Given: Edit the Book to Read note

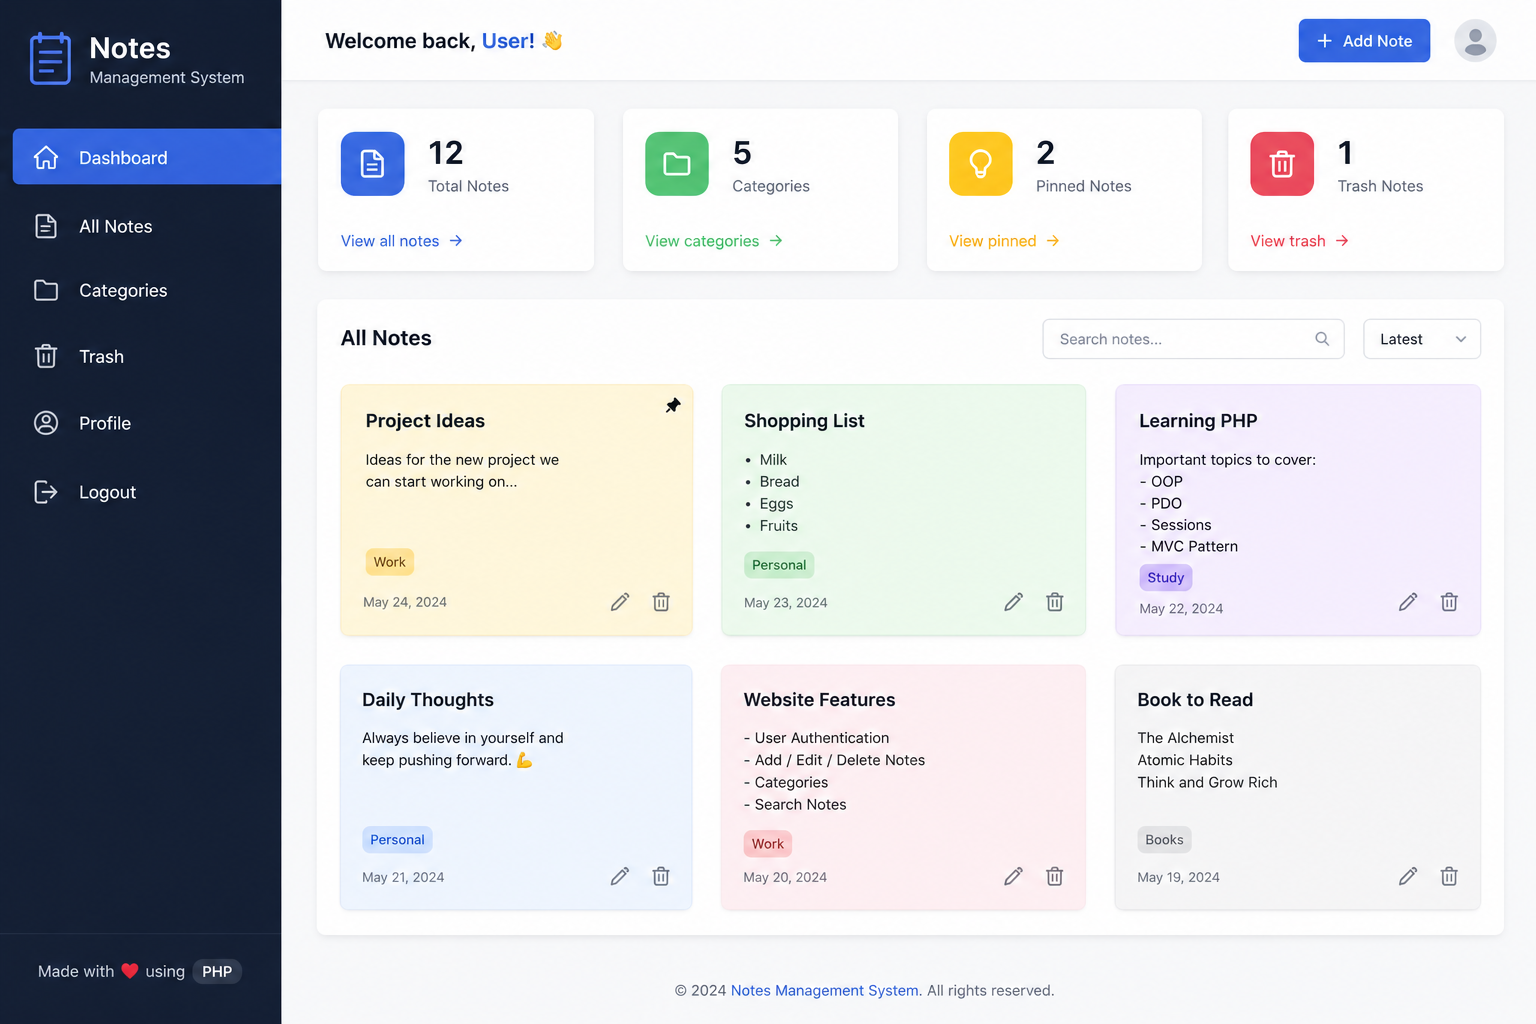Looking at the screenshot, I should [1408, 876].
